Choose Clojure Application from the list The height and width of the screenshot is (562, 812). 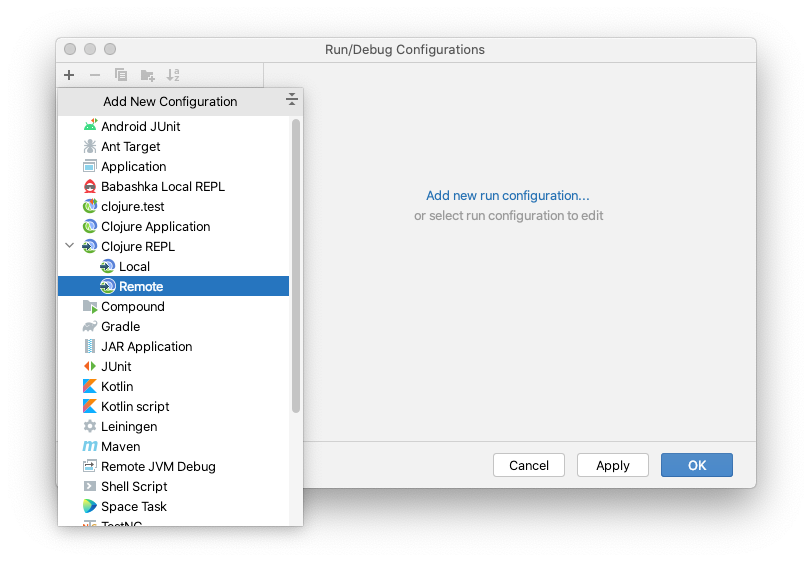tap(173, 226)
